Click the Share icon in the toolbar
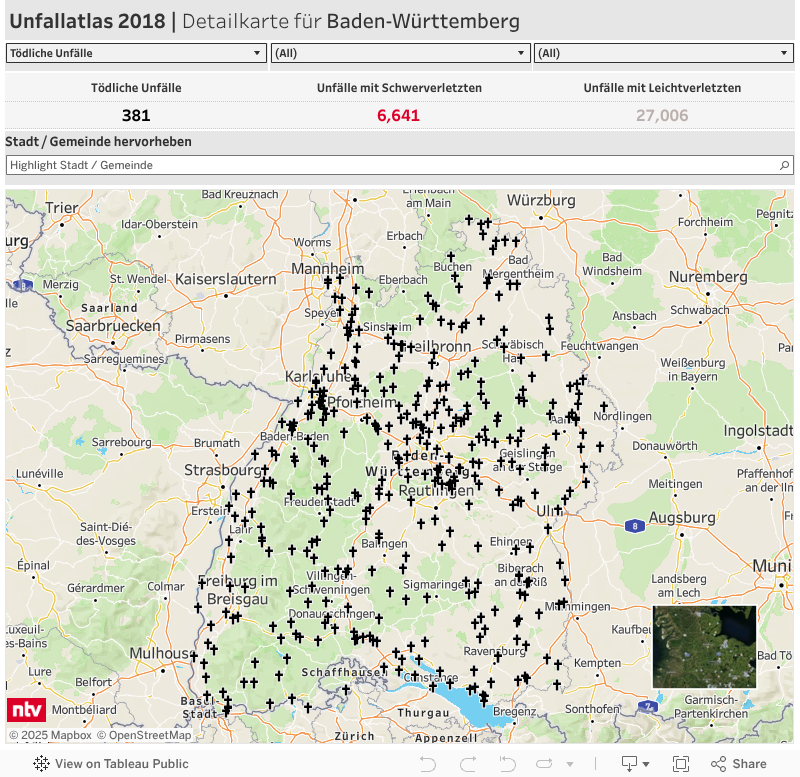Screen dimensions: 800x777 (739, 764)
